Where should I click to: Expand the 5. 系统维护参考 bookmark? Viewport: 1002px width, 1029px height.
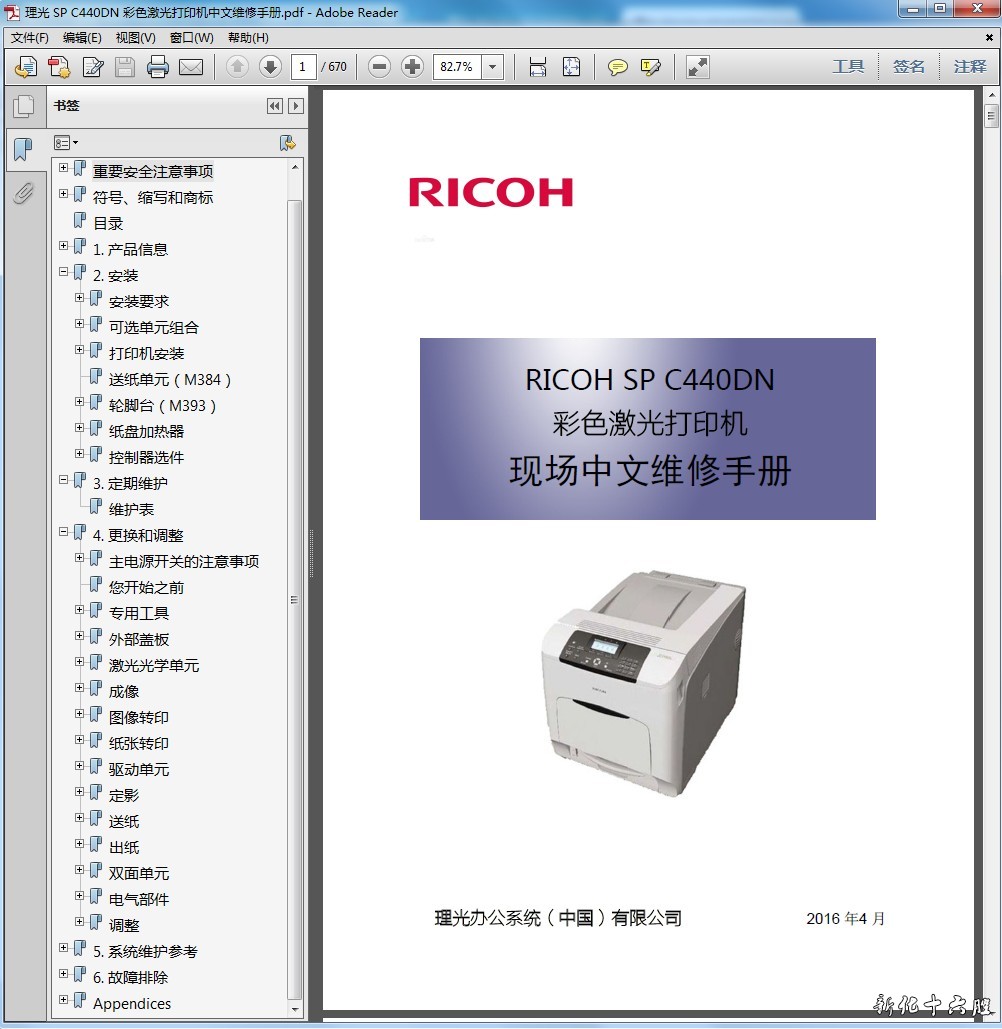pos(64,948)
